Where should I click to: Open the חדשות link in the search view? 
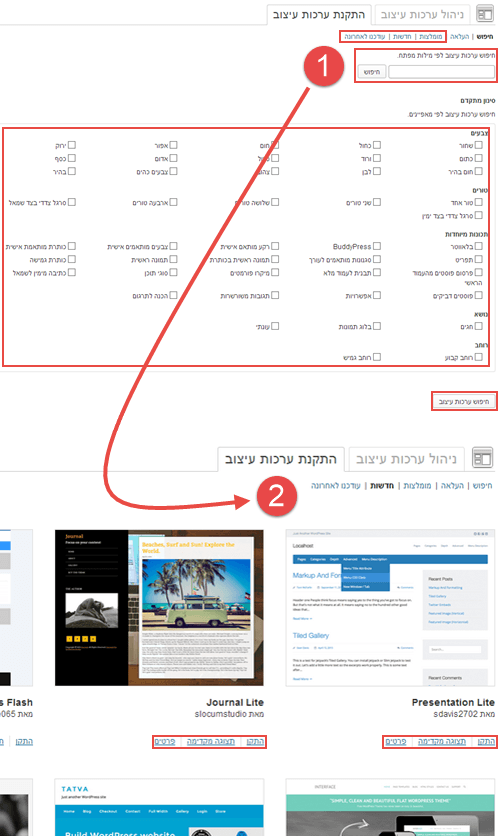pyautogui.click(x=402, y=36)
